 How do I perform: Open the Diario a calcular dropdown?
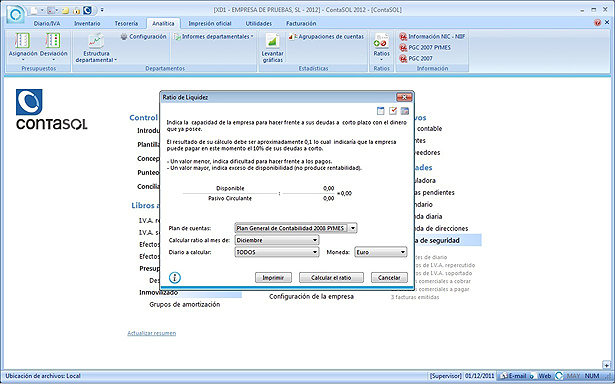pyautogui.click(x=315, y=252)
